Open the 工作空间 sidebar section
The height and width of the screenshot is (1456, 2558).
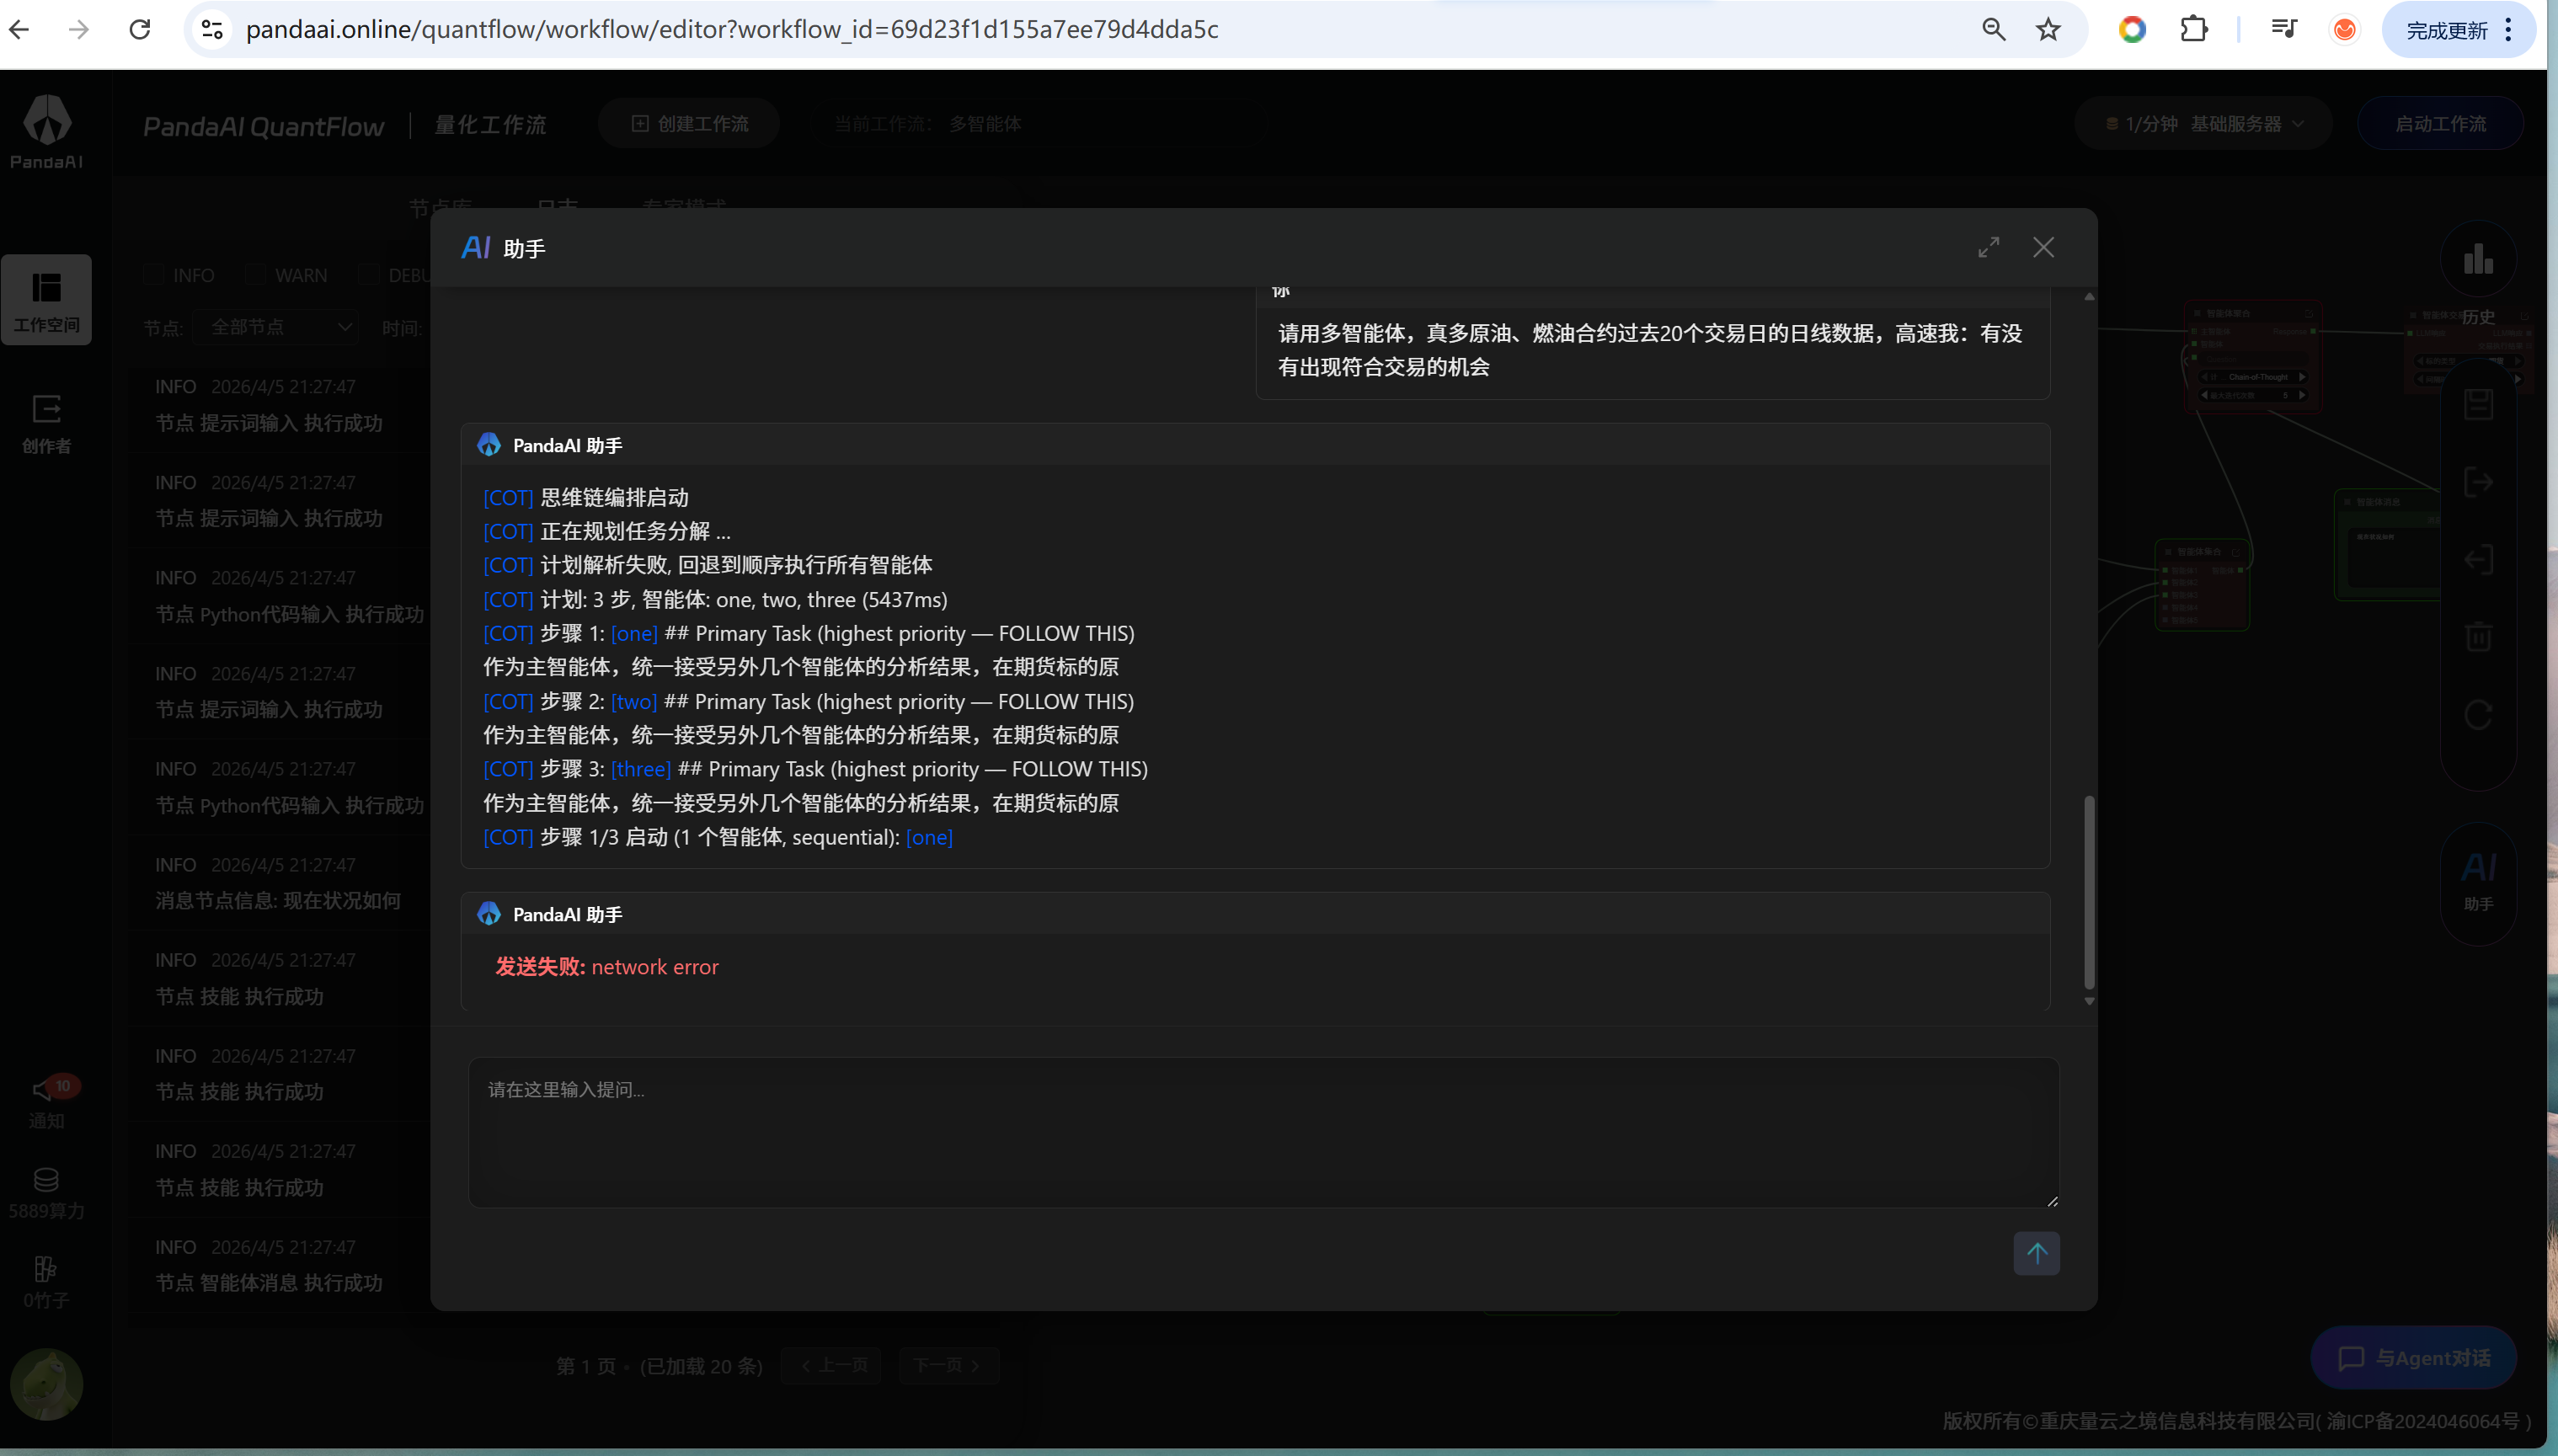click(x=46, y=300)
